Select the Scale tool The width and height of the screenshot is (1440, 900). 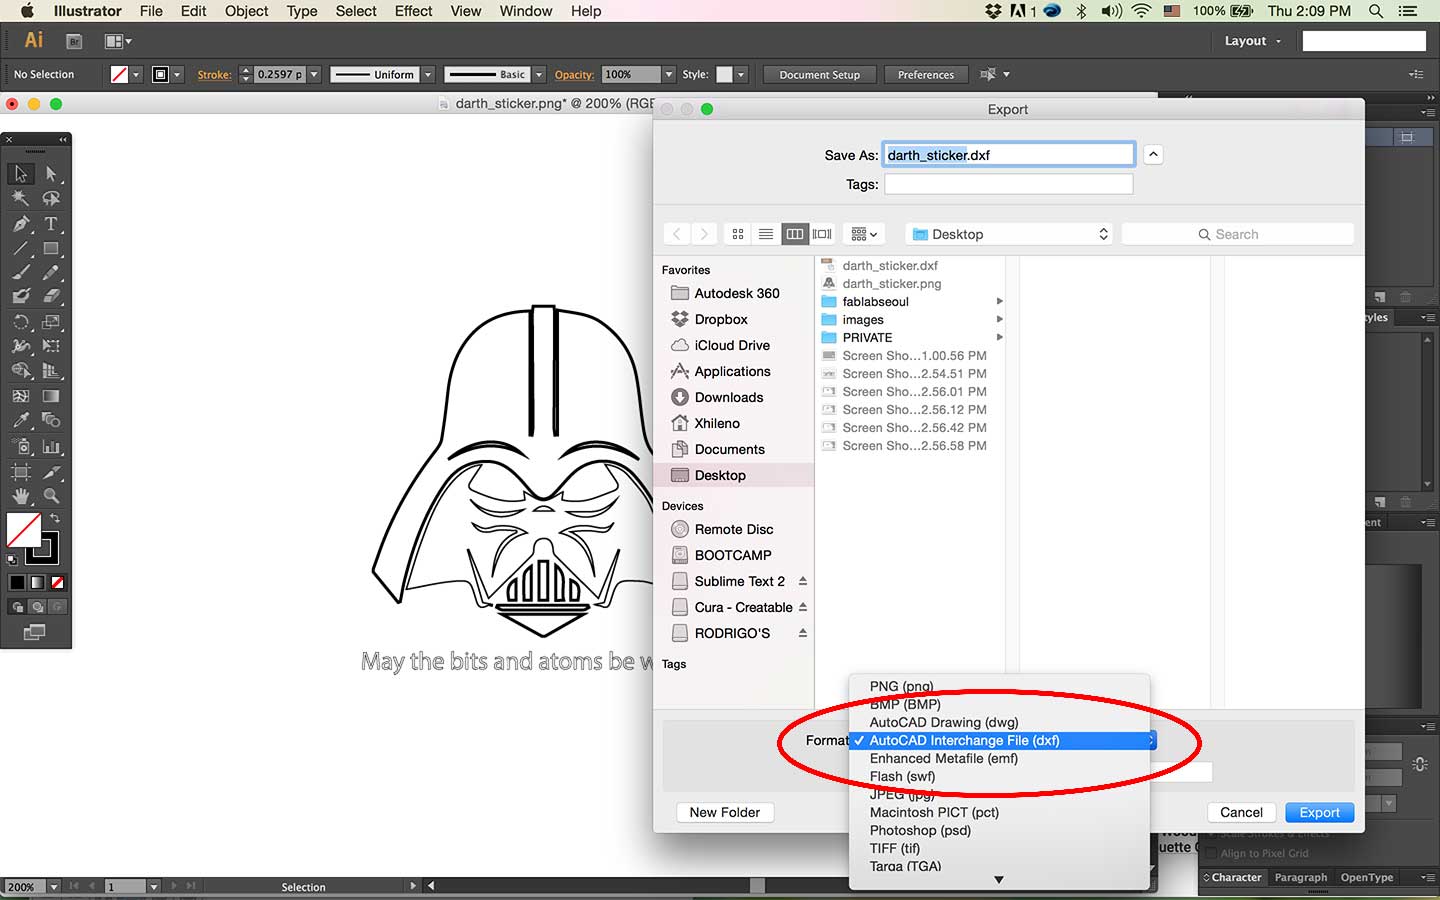coord(51,322)
